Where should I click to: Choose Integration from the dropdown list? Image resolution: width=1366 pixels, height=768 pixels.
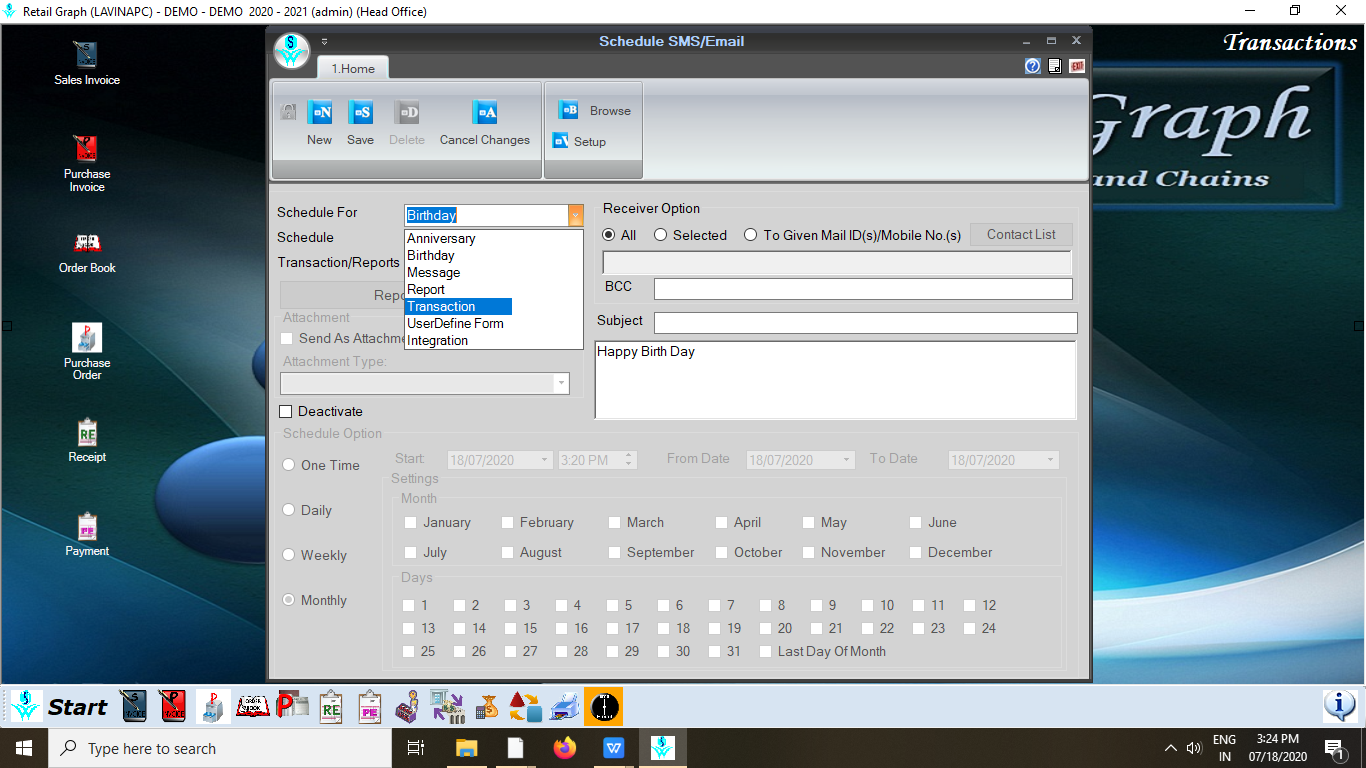point(437,340)
